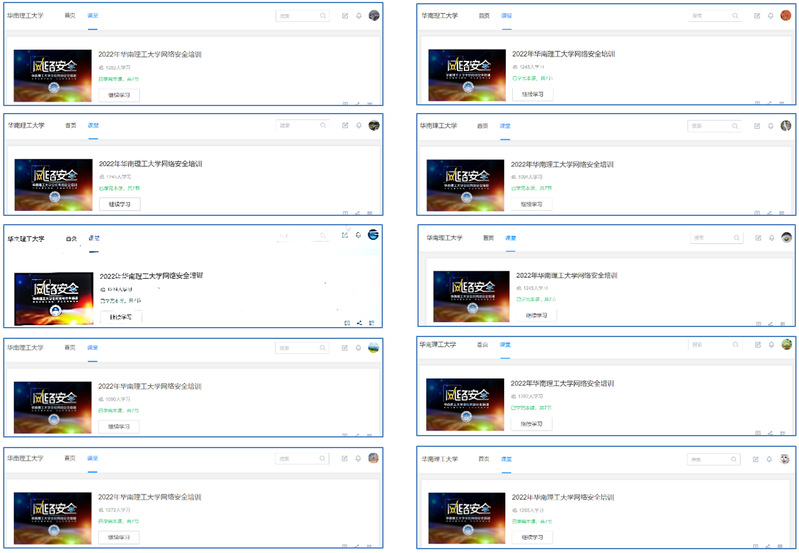Click the edit icon in the fourth-row right panel
Viewport: 799px width, 553px height.
coord(758,345)
